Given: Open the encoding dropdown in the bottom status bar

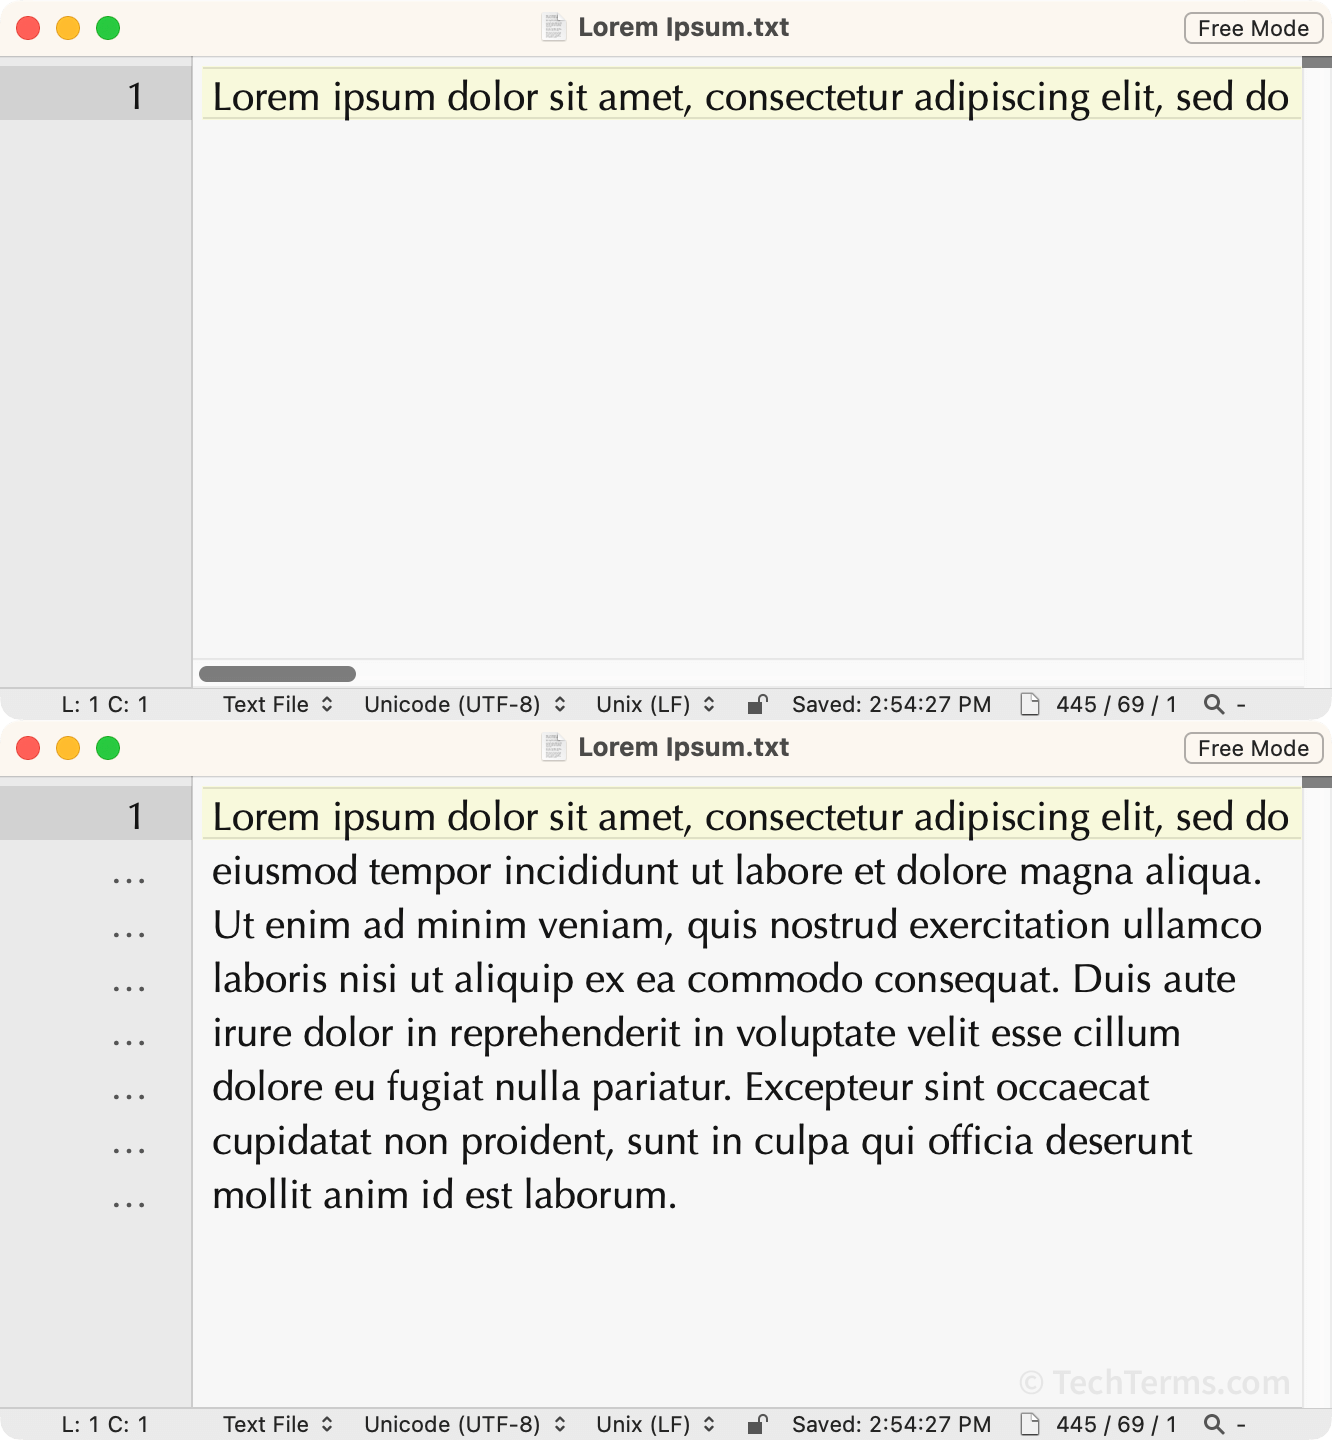Looking at the screenshot, I should (x=463, y=1424).
